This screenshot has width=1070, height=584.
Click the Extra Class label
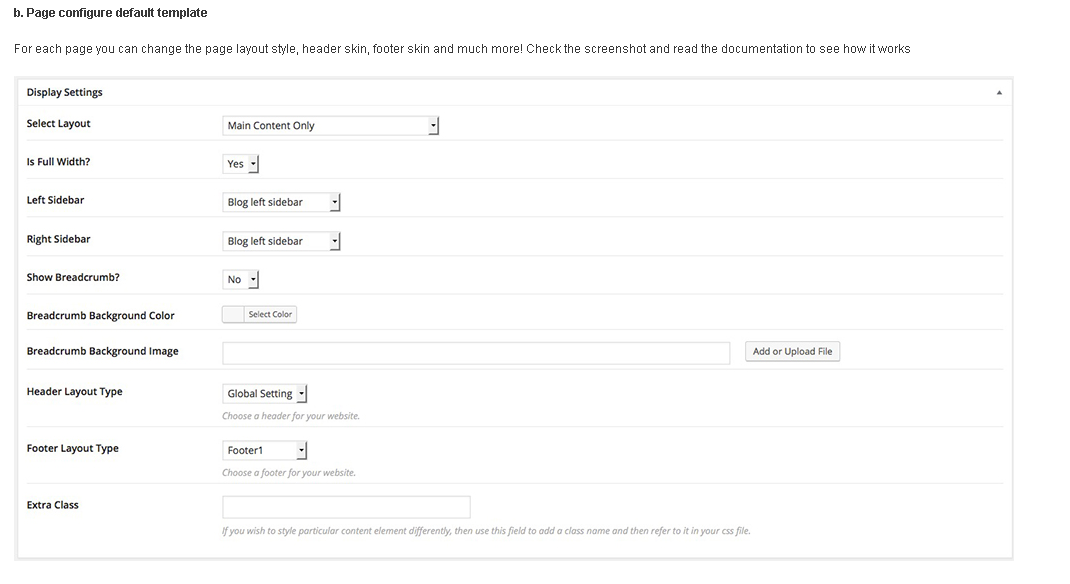point(52,505)
